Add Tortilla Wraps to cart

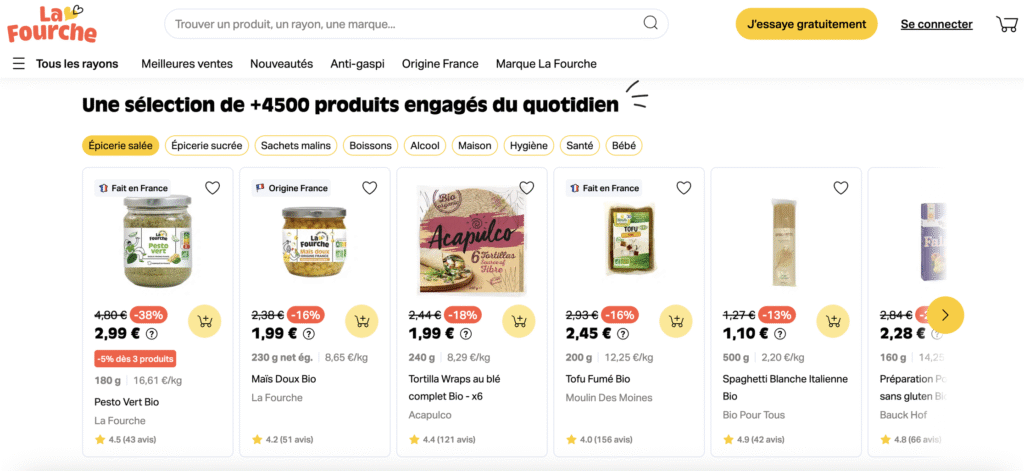pyautogui.click(x=518, y=321)
